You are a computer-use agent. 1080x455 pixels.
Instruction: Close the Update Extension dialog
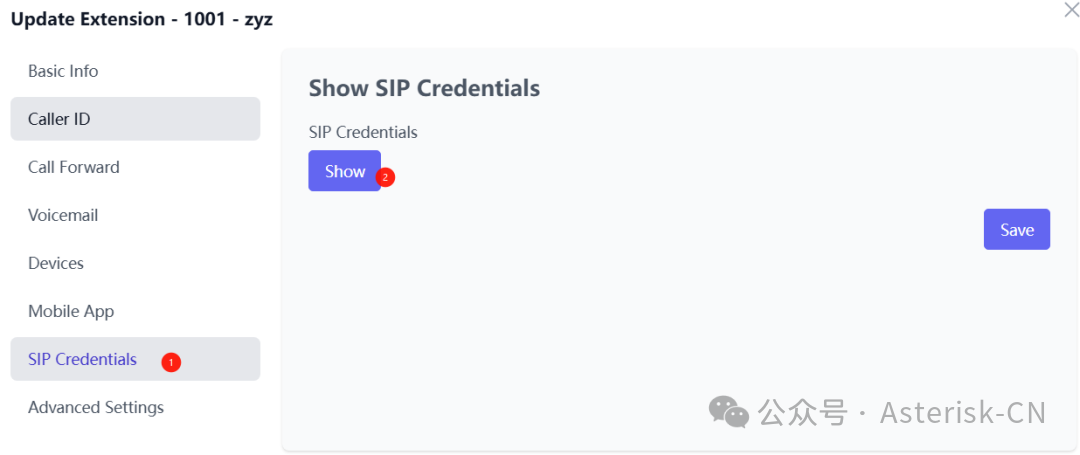(x=1071, y=10)
